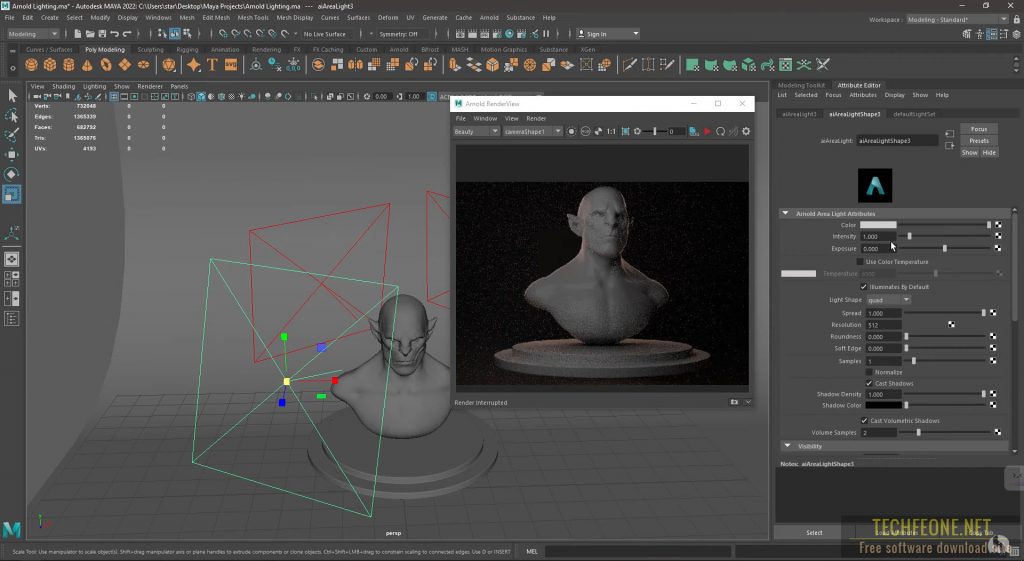Viewport: 1024px width, 561px height.
Task: Create a polygon cylinder from the shelf
Action: point(69,65)
